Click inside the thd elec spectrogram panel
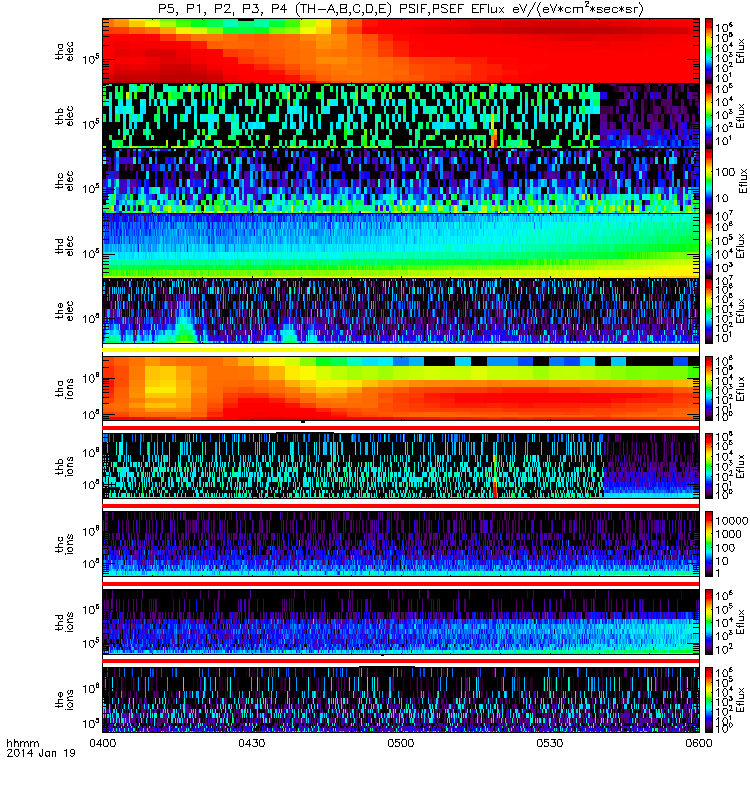This screenshot has width=750, height=800. tap(401, 245)
